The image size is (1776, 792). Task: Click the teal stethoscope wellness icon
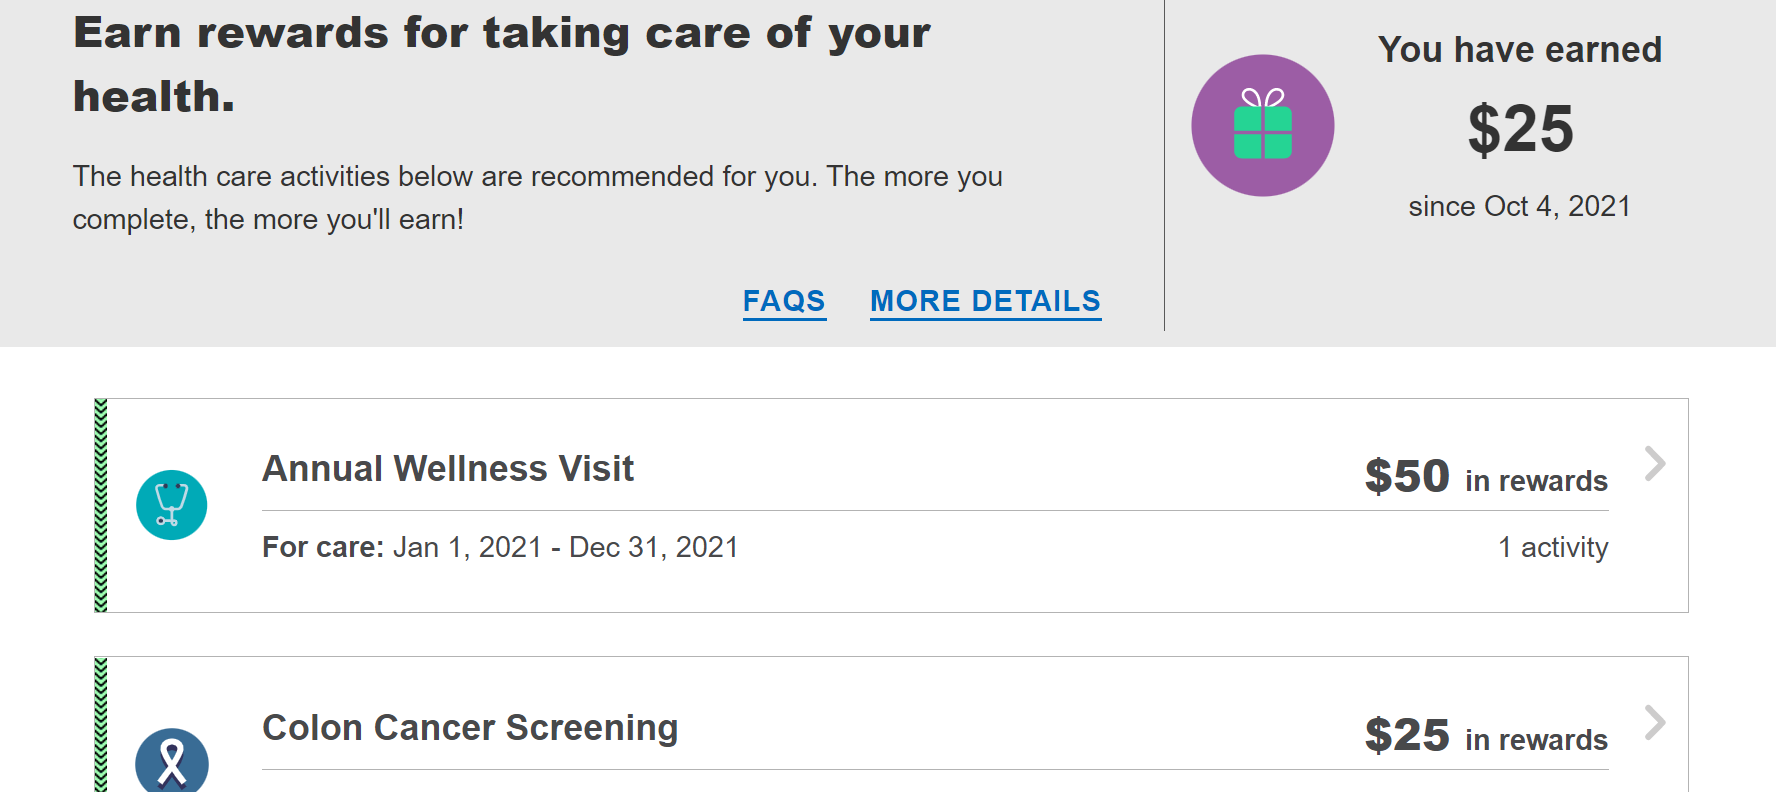(x=172, y=505)
